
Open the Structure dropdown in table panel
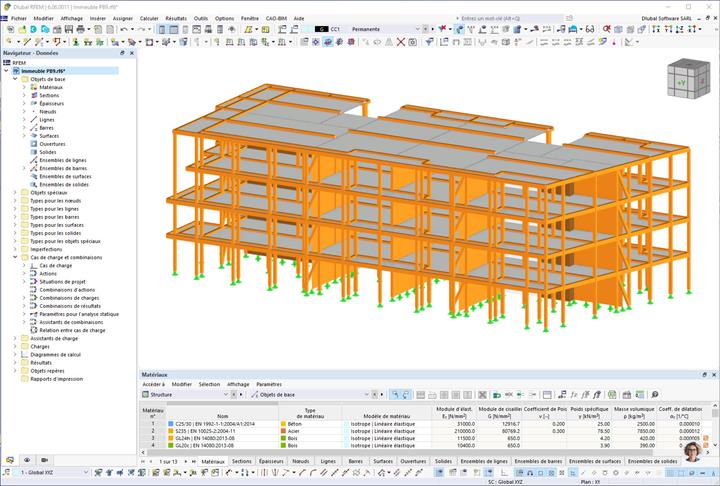225,395
